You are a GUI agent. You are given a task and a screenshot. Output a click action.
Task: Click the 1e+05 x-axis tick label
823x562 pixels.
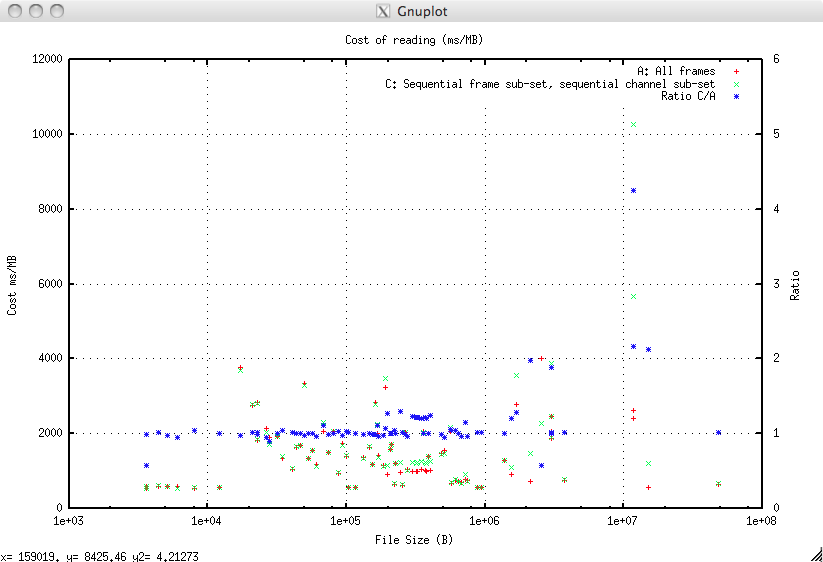346,521
